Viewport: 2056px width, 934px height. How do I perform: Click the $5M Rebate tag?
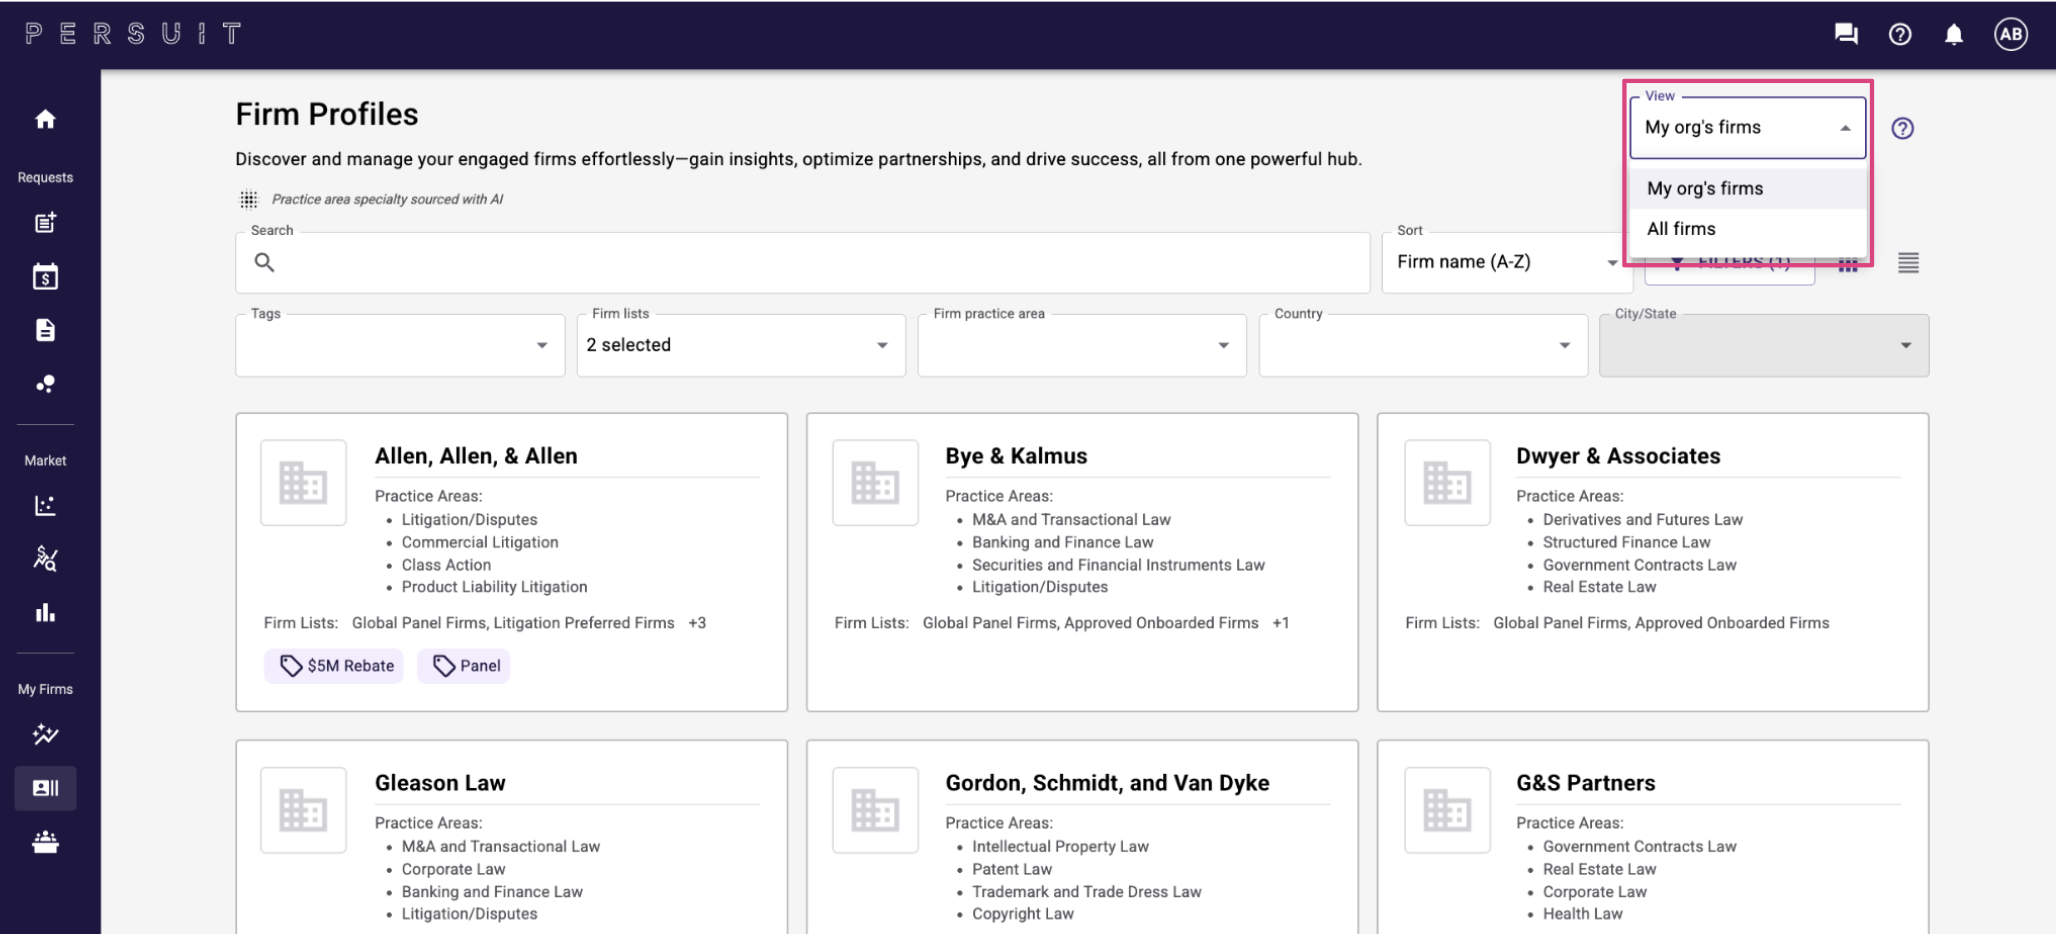pyautogui.click(x=335, y=666)
